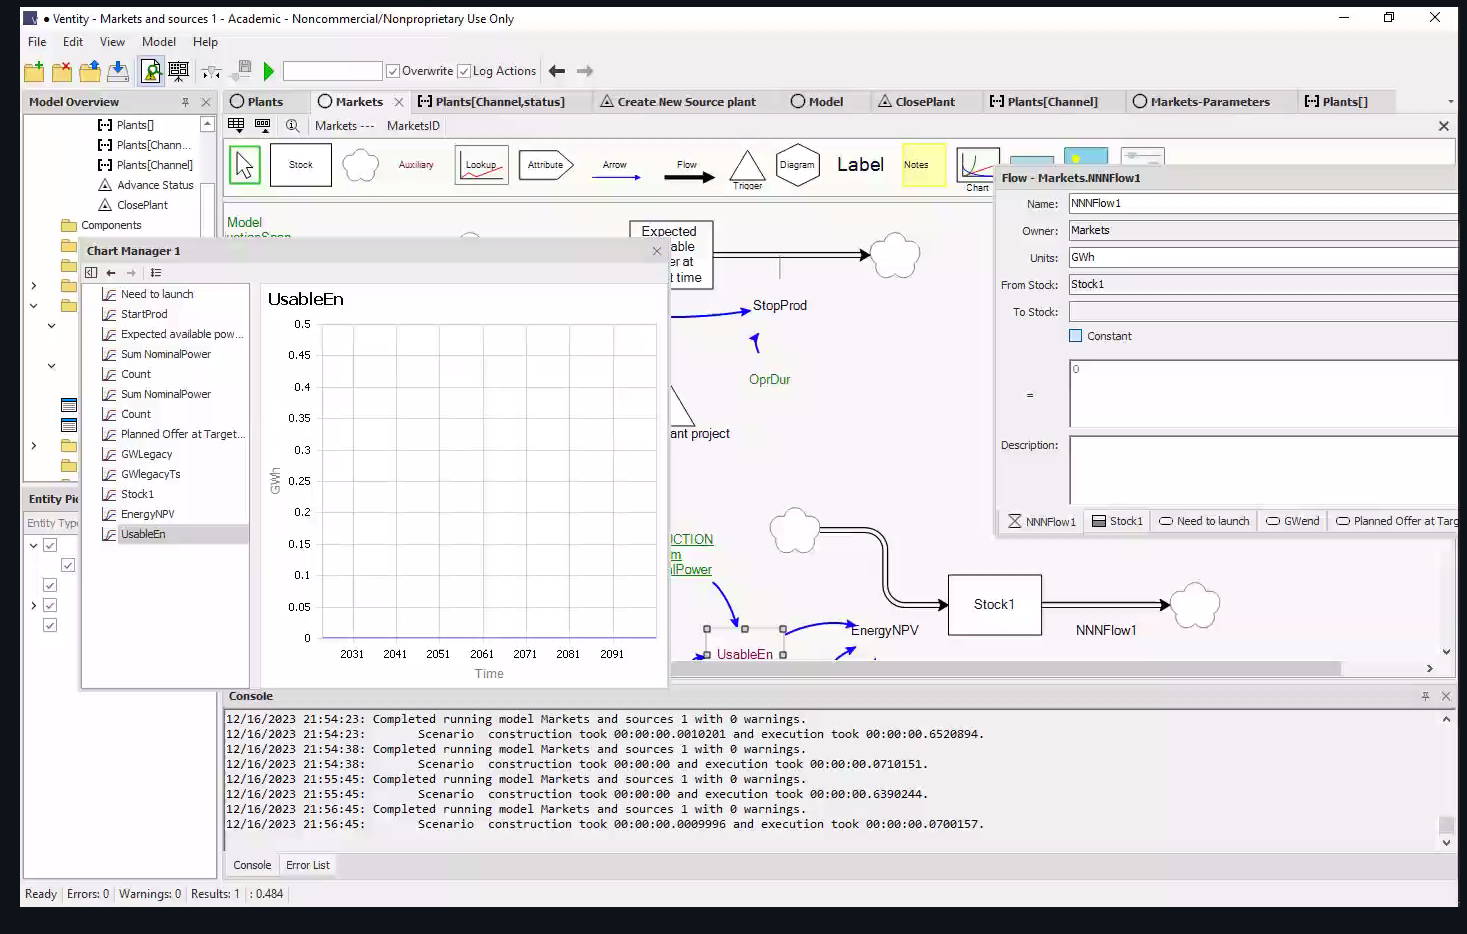The height and width of the screenshot is (934, 1467).
Task: Select the Diagram octagon tool
Action: click(797, 165)
